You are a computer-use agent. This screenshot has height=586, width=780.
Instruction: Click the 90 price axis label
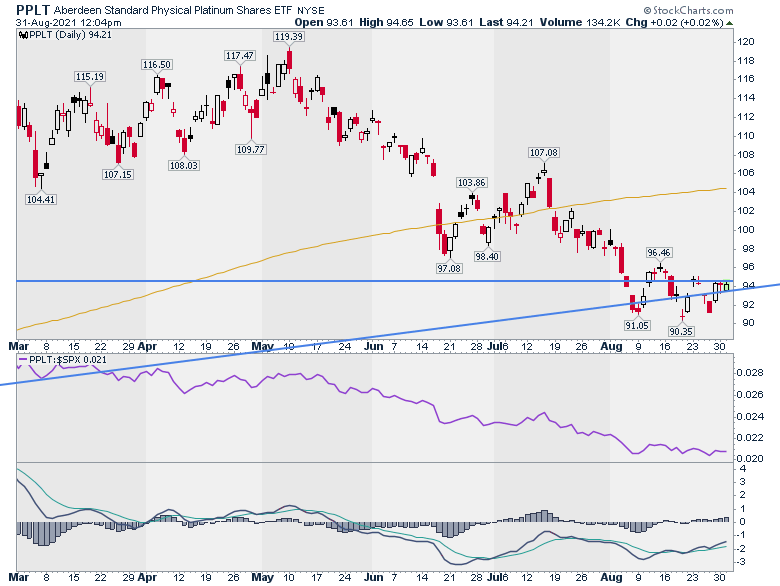(748, 323)
